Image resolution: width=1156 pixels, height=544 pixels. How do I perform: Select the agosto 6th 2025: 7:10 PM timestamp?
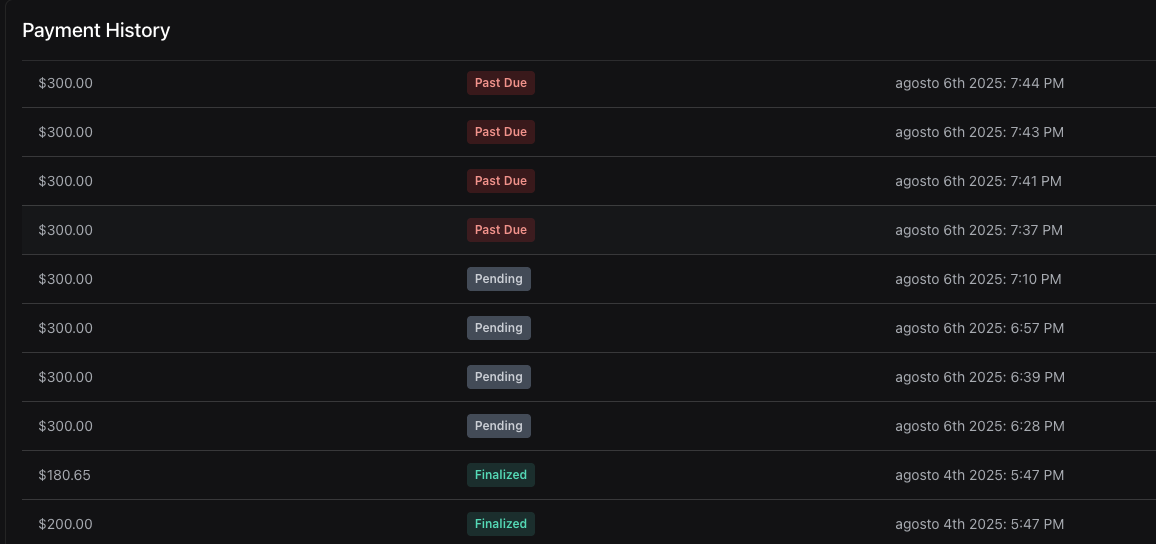978,279
